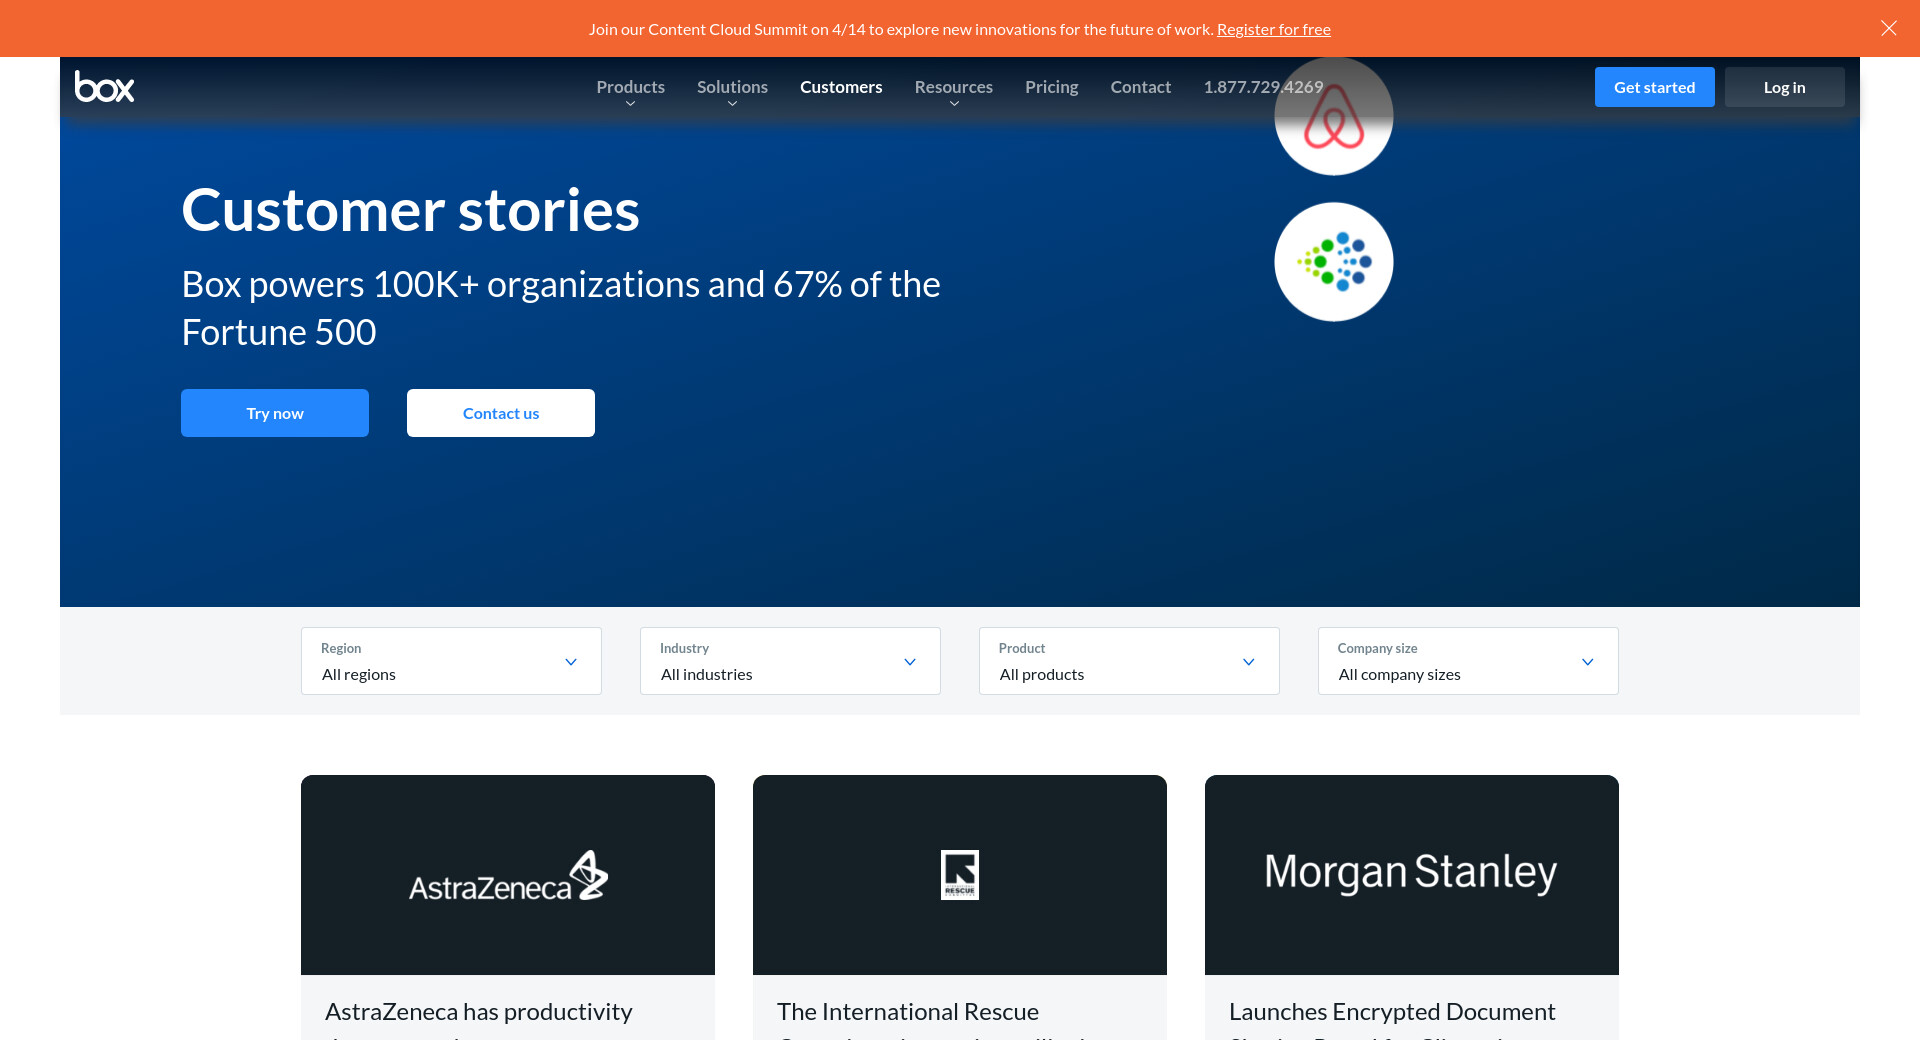Screen dimensions: 1920x1040
Task: Open the Industry filter dropdown
Action: pos(790,661)
